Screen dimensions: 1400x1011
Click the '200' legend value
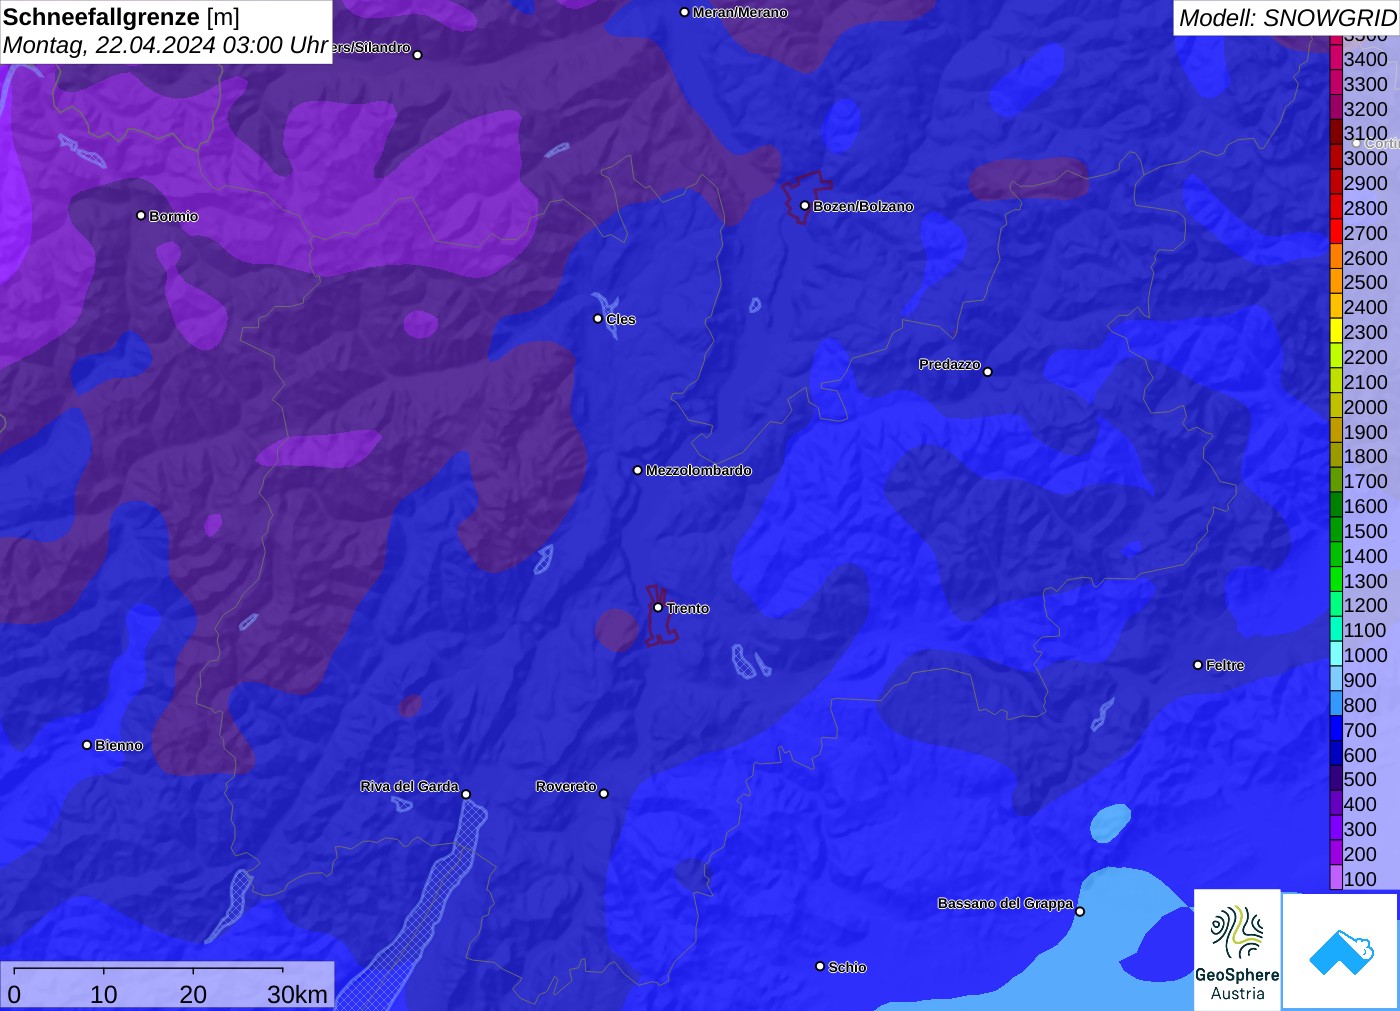point(1360,854)
